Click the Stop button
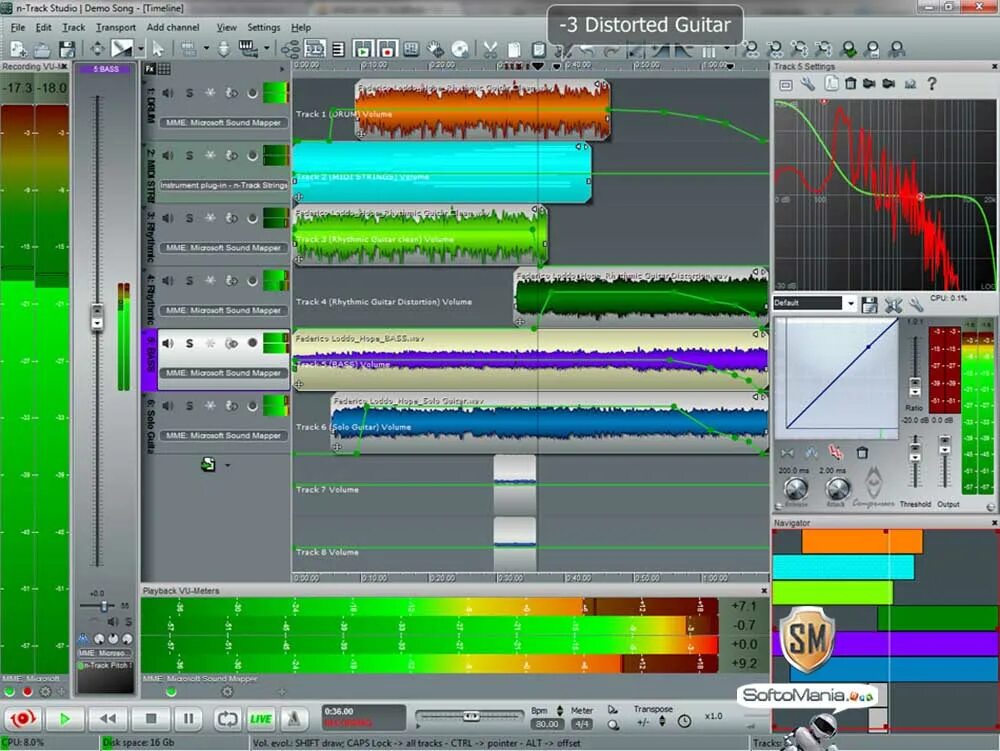The image size is (1000, 751). [151, 718]
